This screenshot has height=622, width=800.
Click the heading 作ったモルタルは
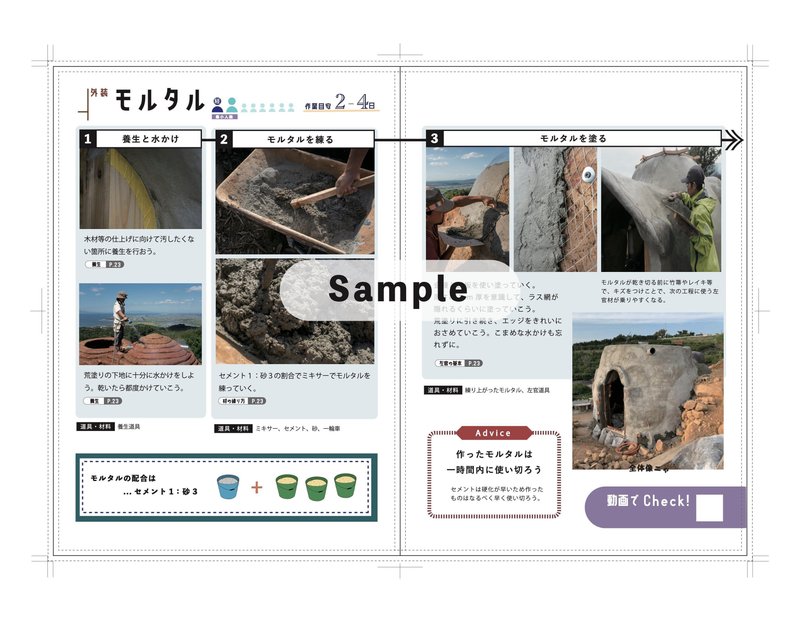(494, 454)
